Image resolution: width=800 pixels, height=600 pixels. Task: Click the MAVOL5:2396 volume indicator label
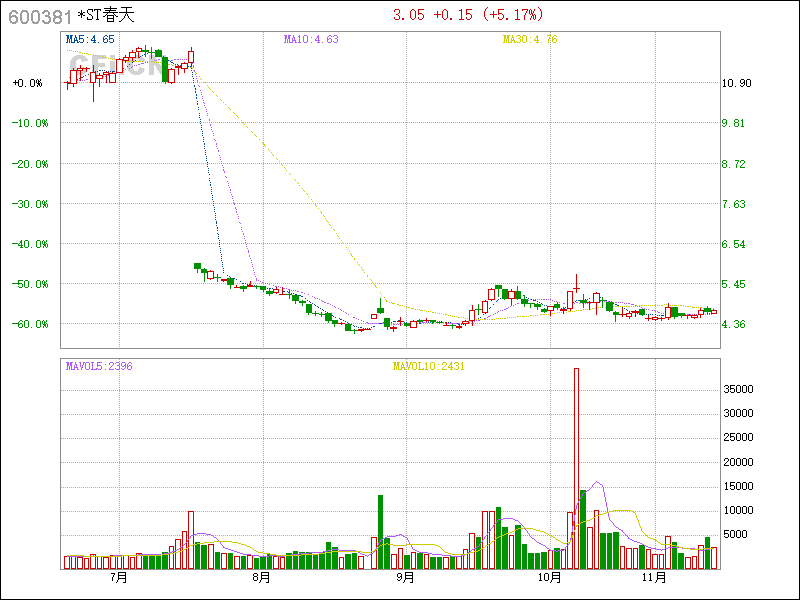point(99,366)
